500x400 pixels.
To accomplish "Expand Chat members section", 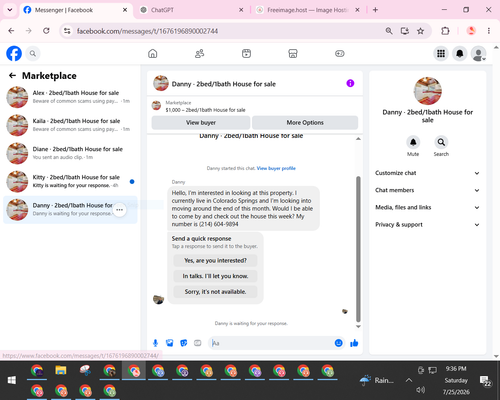I will (427, 190).
